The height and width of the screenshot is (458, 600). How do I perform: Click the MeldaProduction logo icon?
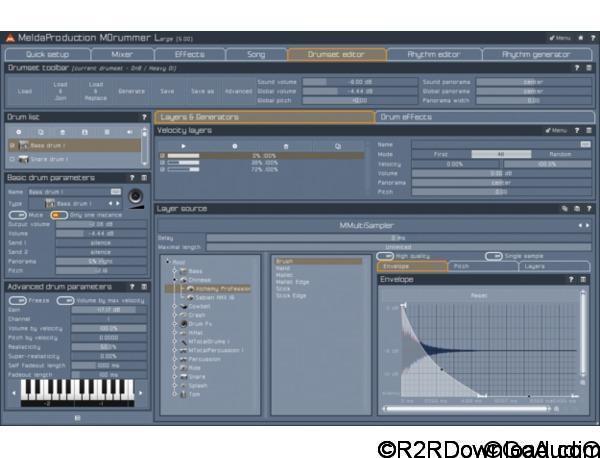coord(10,38)
